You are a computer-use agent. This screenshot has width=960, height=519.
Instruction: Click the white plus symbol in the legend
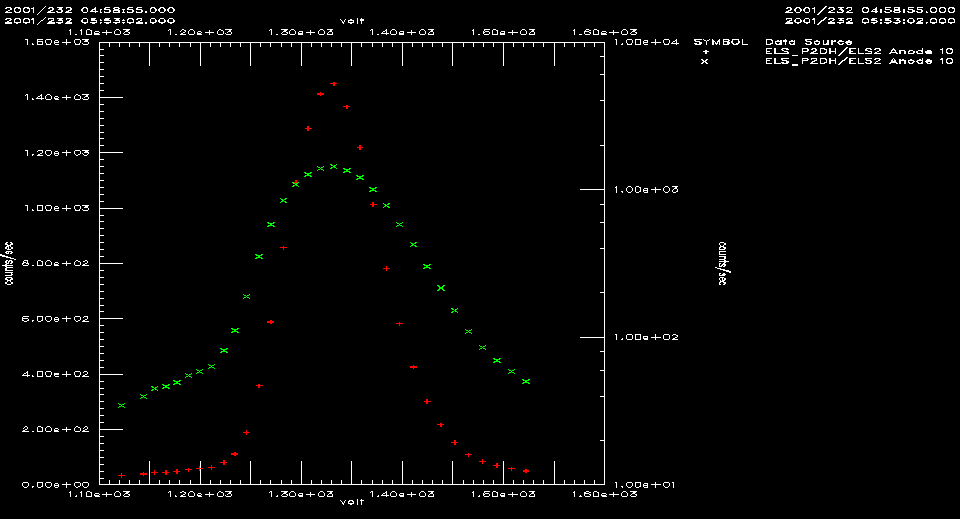pos(705,52)
